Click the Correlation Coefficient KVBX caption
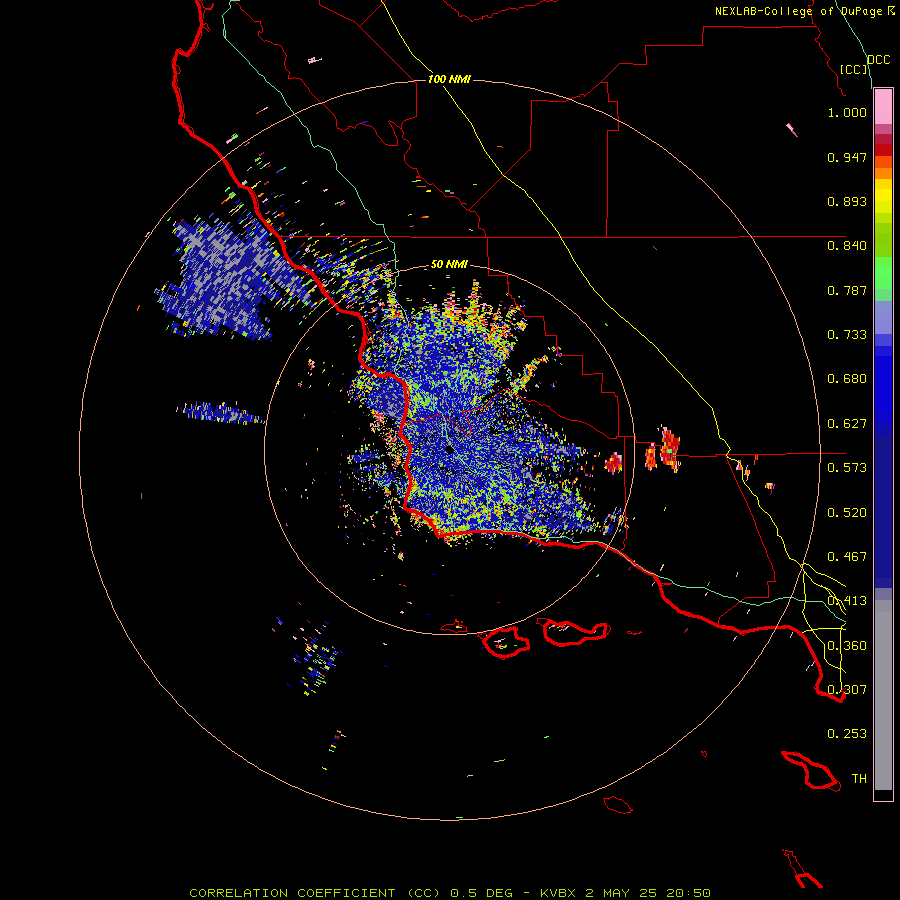Screen dimensions: 900x900 tap(450, 893)
